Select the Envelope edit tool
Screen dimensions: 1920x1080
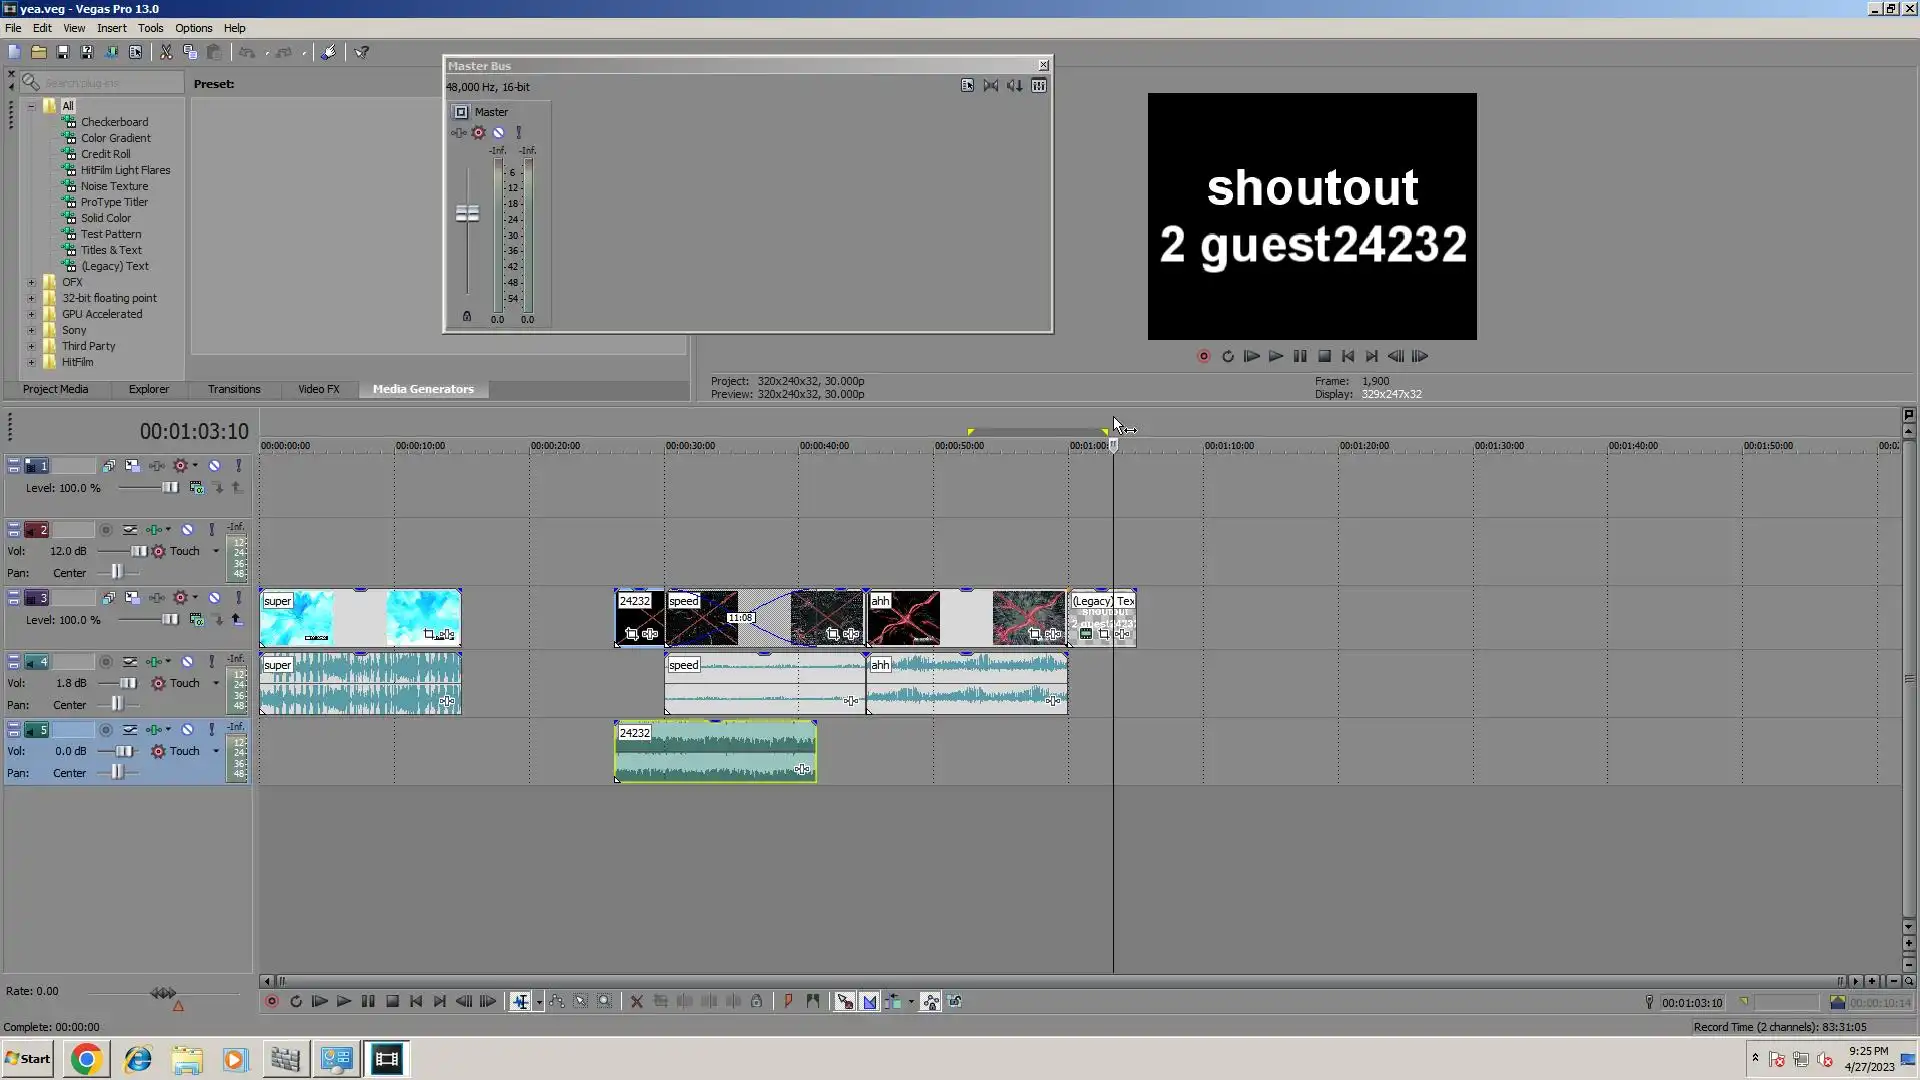click(x=557, y=1002)
